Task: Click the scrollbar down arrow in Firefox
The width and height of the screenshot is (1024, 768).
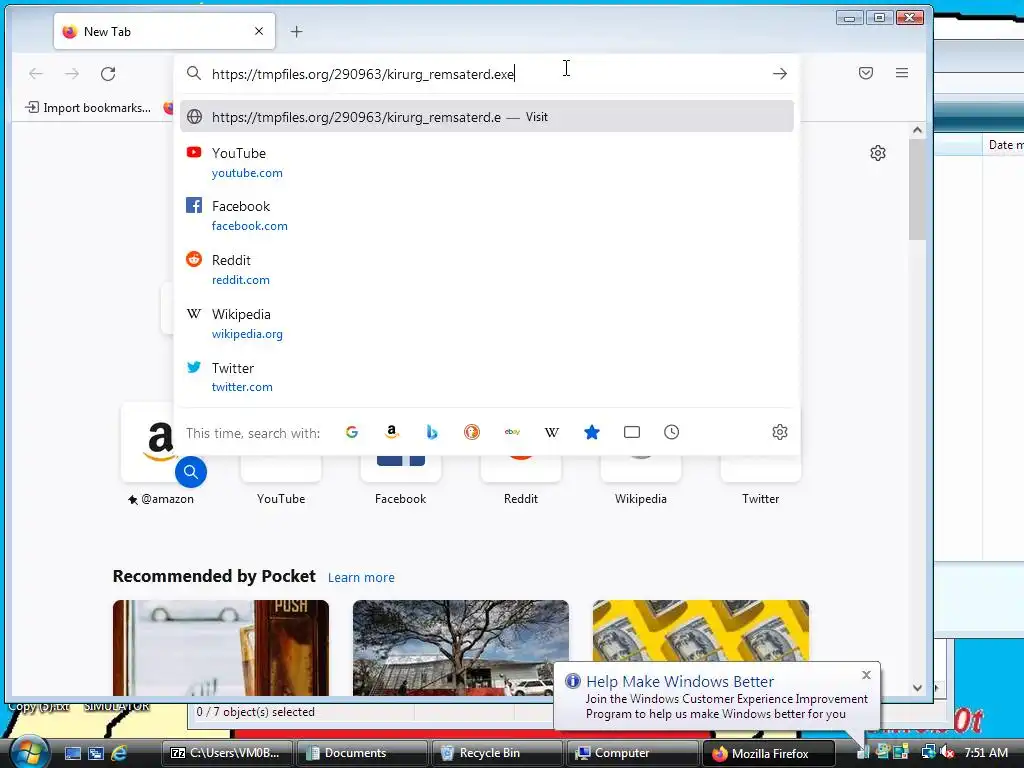Action: [x=918, y=688]
